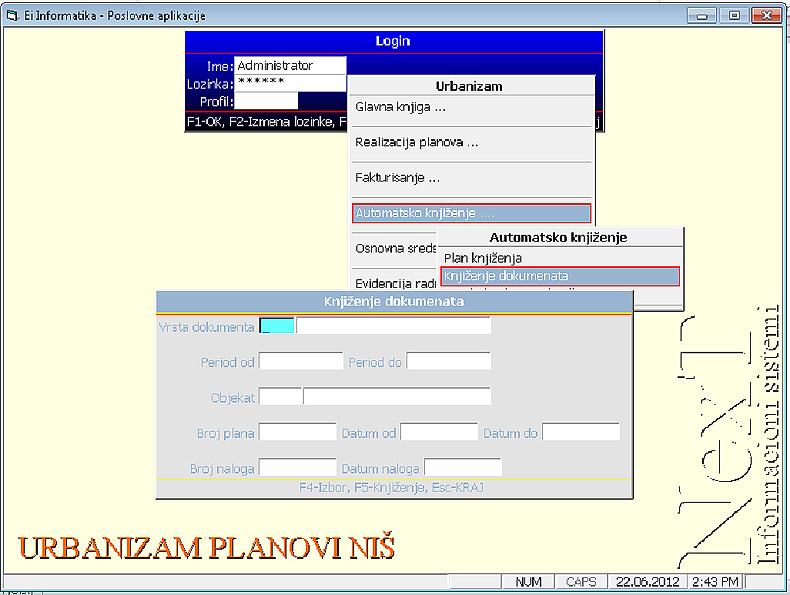
Task: Click the Datum naloga field
Action: tap(462, 467)
